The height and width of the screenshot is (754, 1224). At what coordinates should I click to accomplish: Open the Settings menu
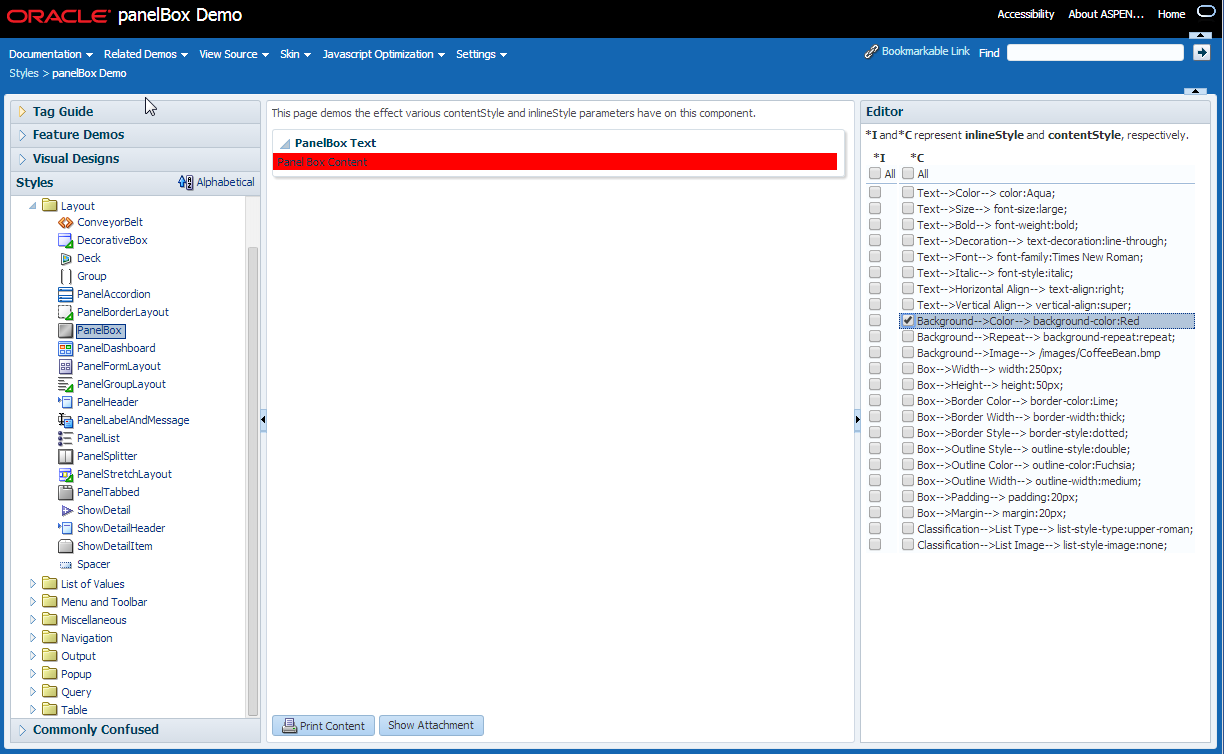482,54
